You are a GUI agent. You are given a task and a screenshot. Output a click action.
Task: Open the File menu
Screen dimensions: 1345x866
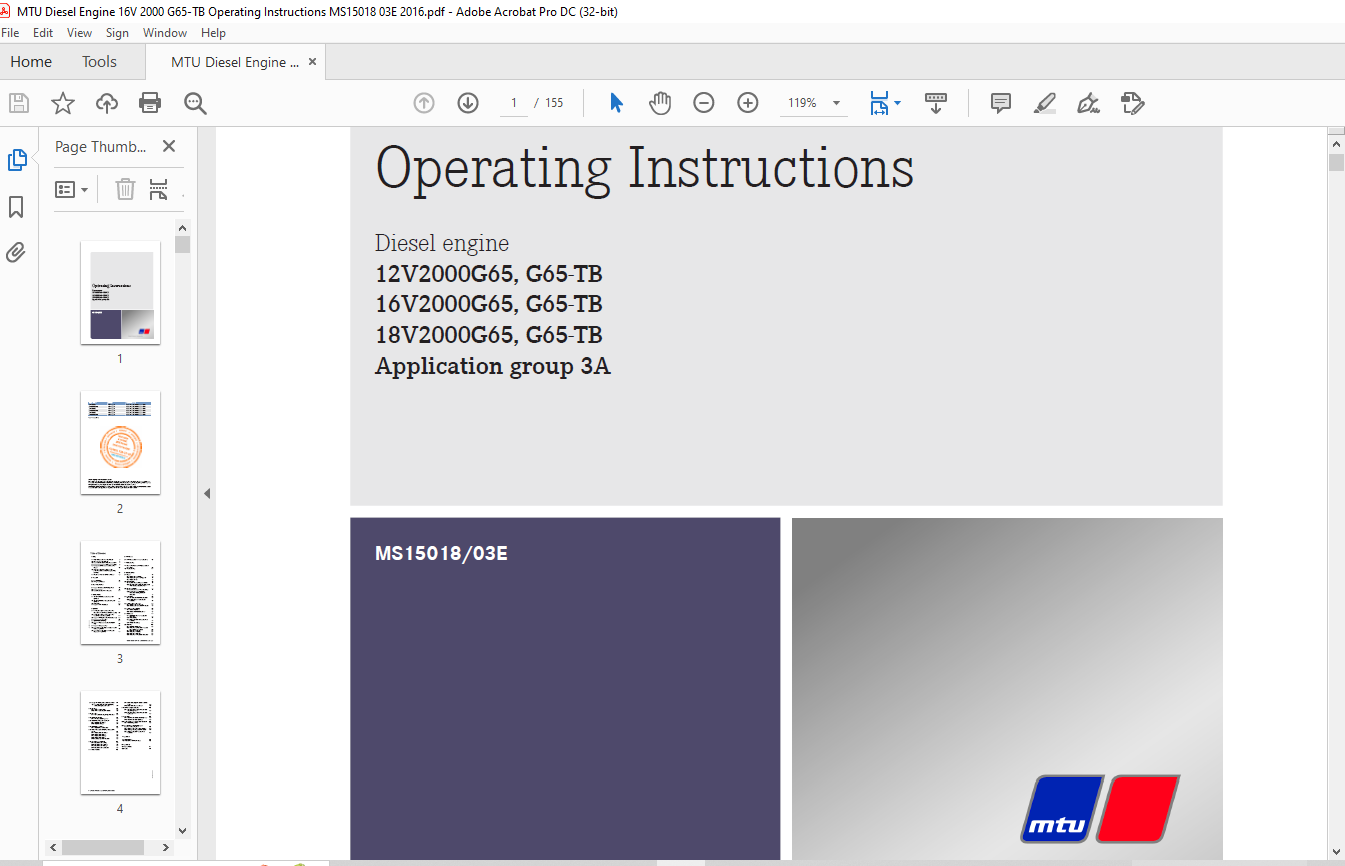10,33
